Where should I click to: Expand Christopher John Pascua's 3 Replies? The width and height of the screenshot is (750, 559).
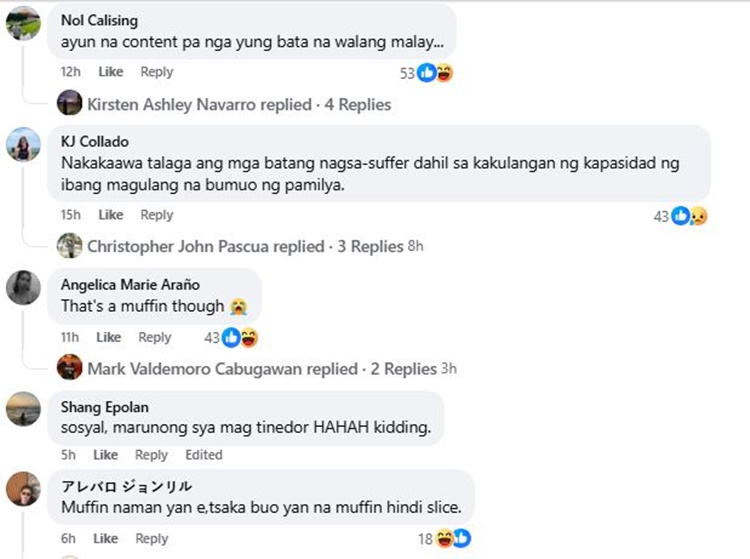[x=245, y=246]
